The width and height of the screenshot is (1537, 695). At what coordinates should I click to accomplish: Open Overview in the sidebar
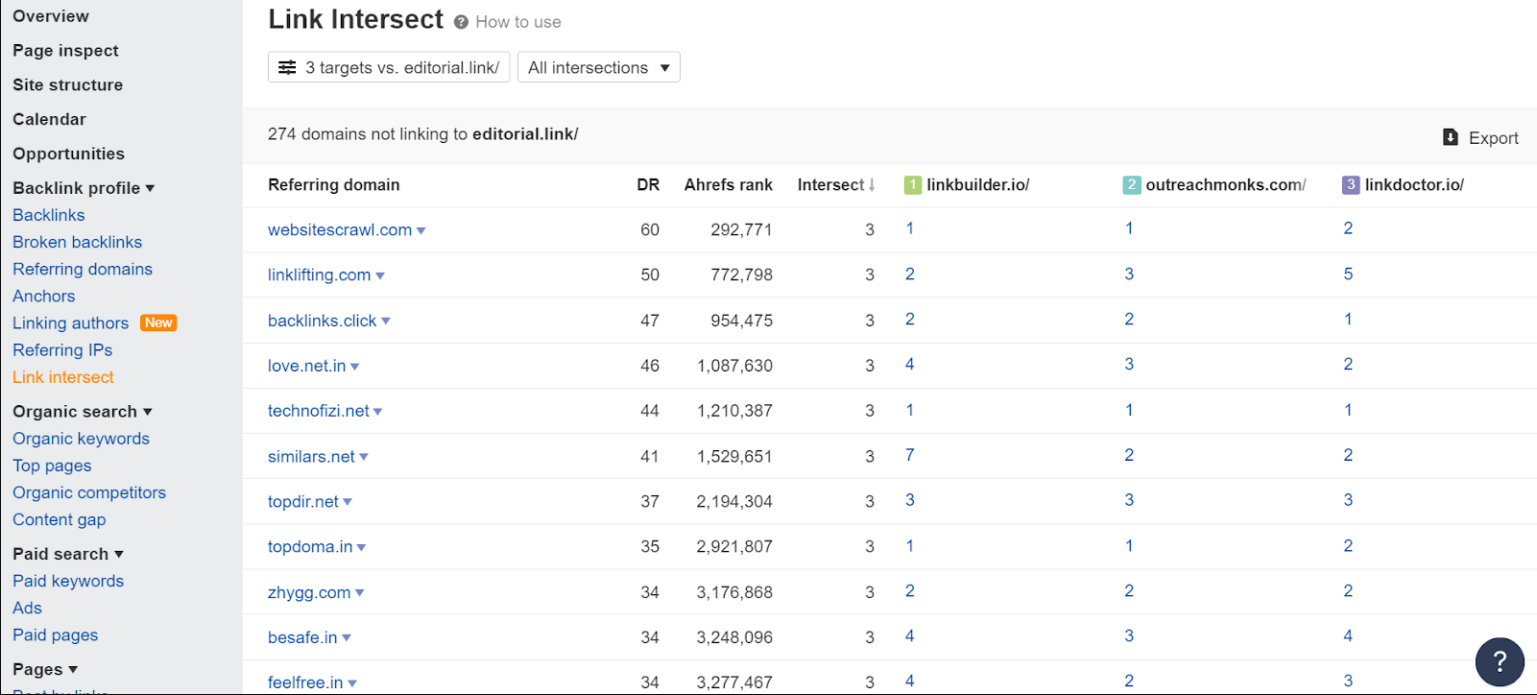(51, 16)
